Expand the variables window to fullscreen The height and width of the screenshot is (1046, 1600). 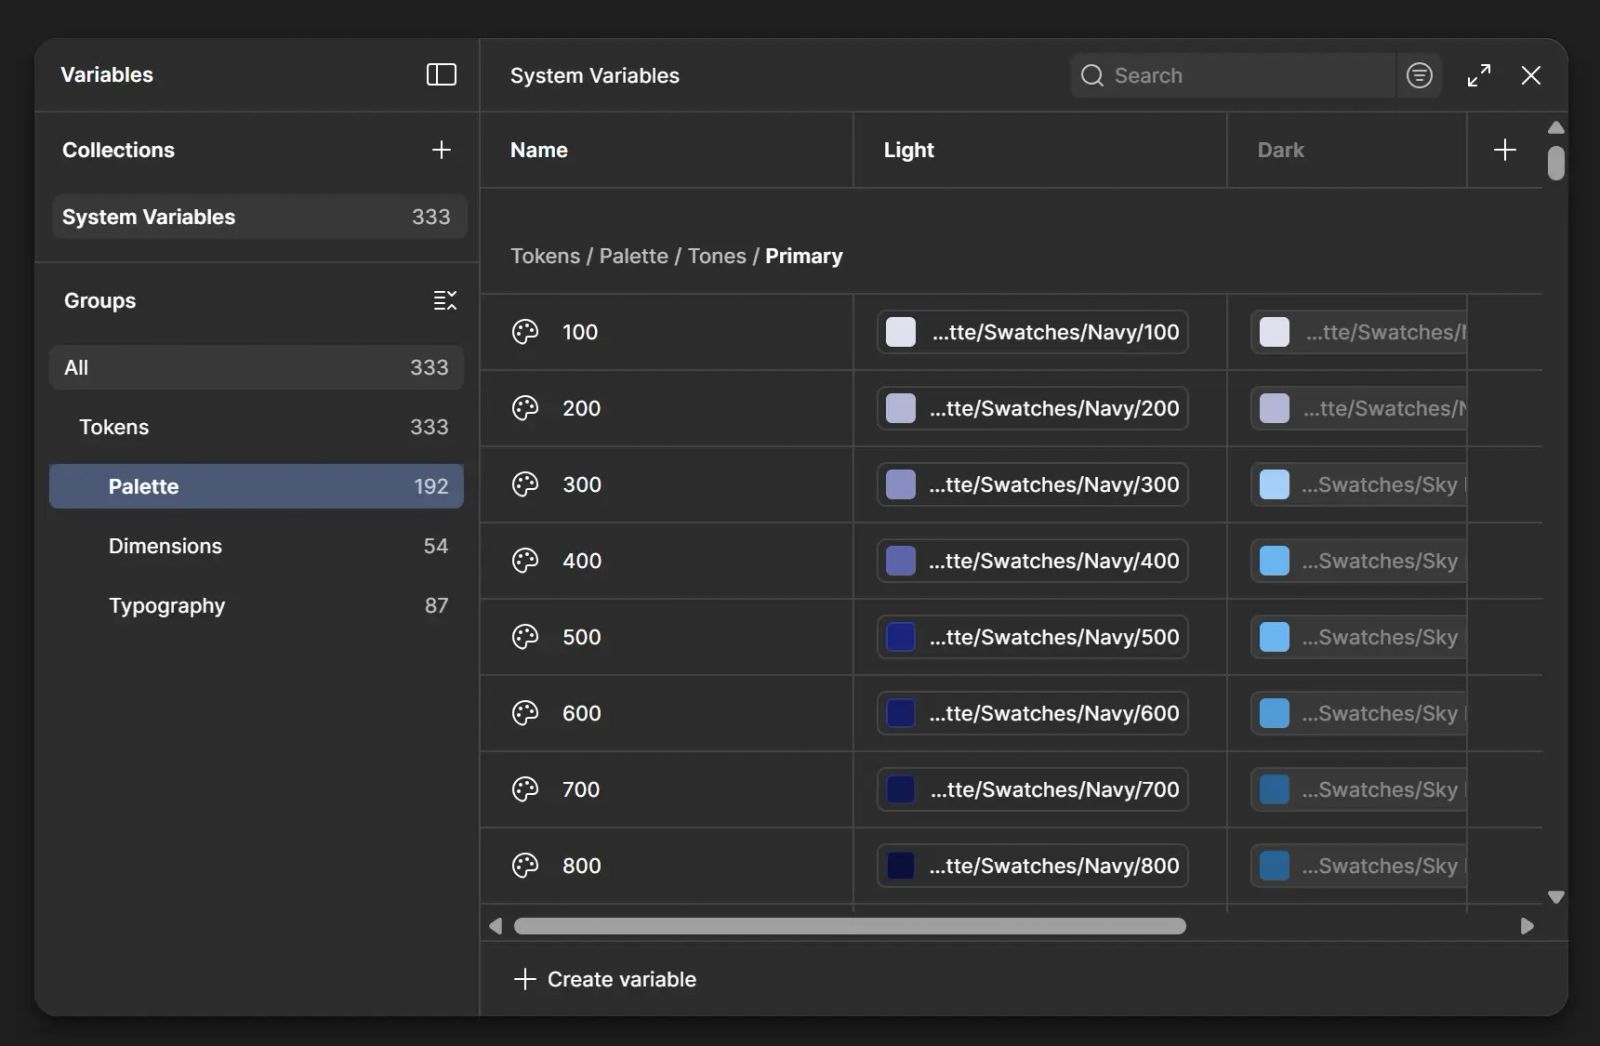[x=1479, y=75]
